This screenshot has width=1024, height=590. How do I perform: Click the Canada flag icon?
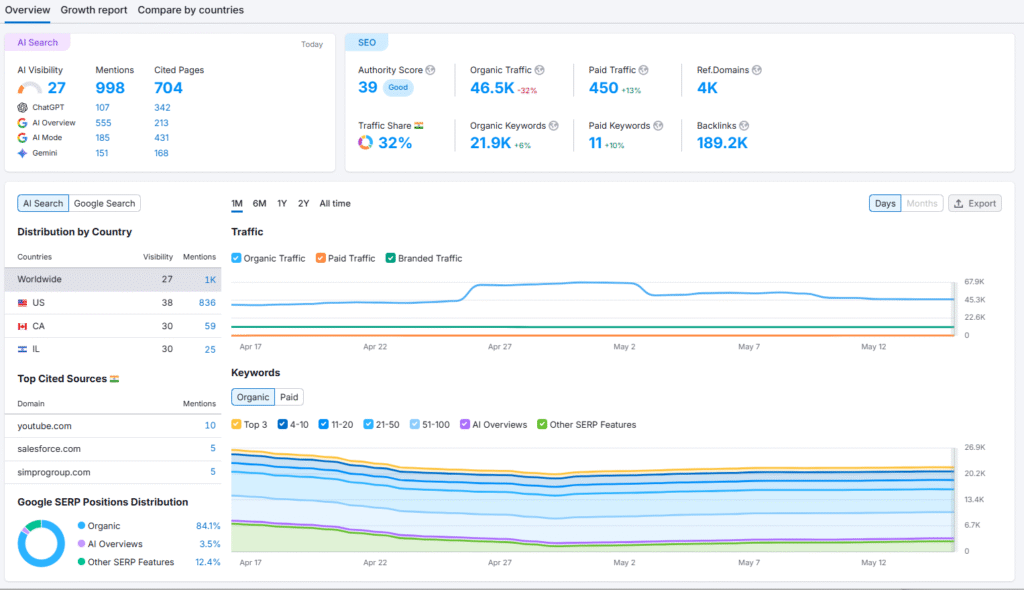pyautogui.click(x=22, y=326)
